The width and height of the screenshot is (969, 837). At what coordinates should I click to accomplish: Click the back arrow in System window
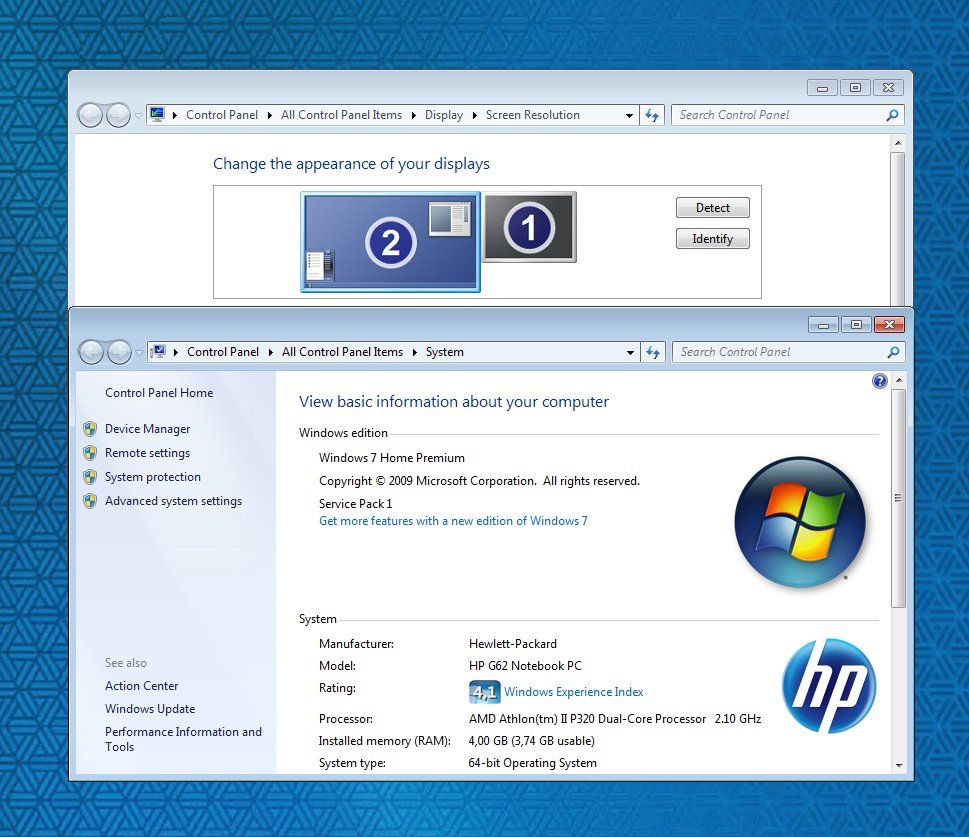click(x=91, y=352)
